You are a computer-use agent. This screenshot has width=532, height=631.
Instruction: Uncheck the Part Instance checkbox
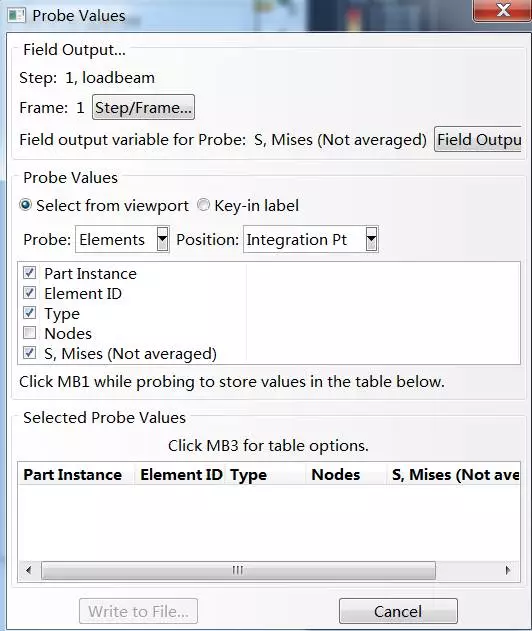tap(29, 273)
